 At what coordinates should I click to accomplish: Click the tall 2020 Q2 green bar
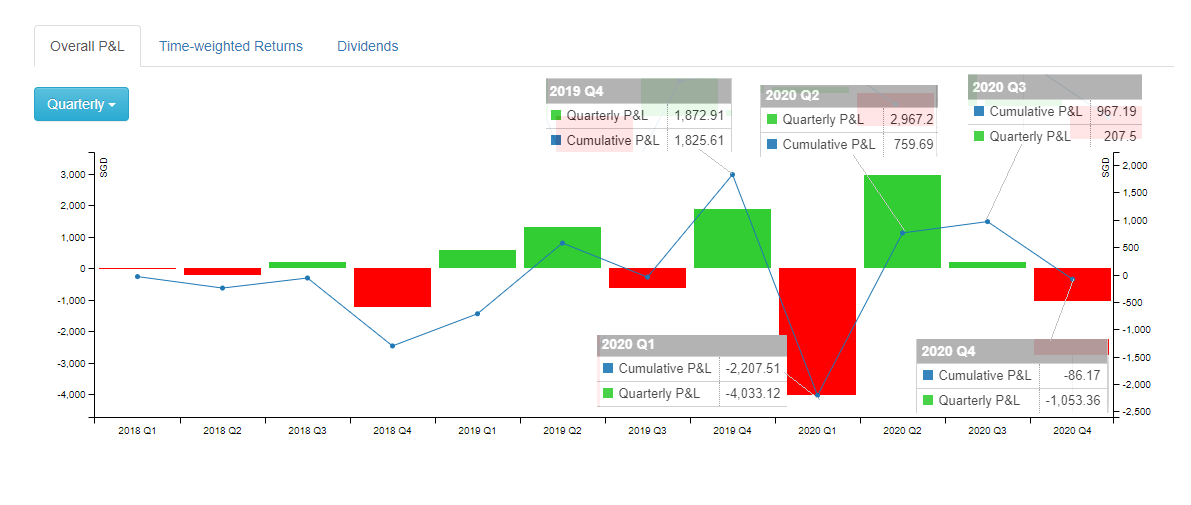pyautogui.click(x=902, y=222)
